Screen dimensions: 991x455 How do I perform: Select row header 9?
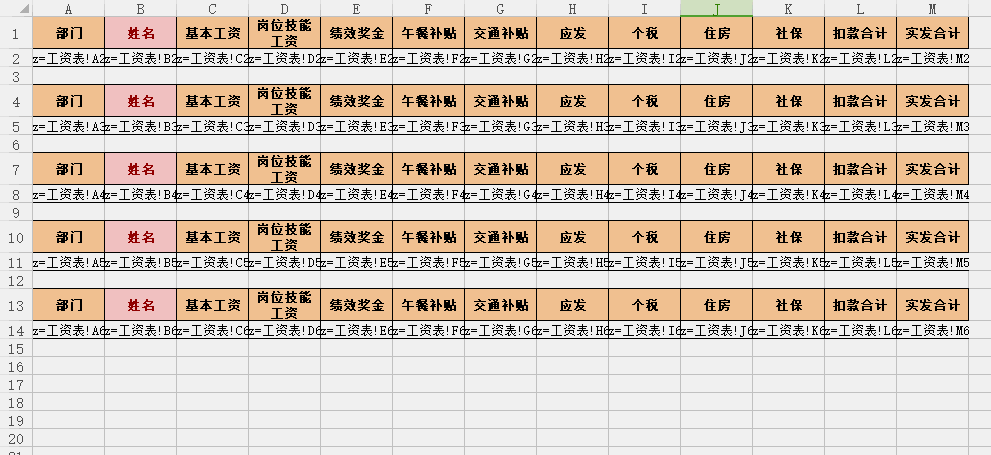click(x=16, y=214)
